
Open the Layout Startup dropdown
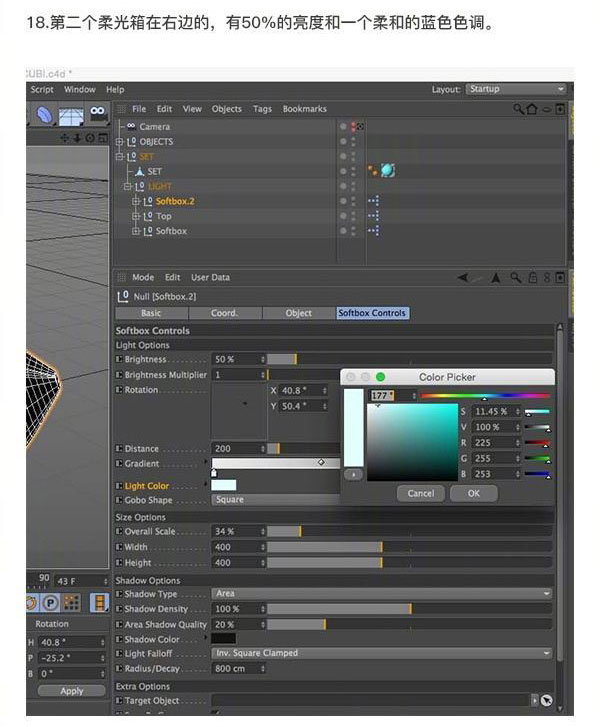[x=516, y=89]
